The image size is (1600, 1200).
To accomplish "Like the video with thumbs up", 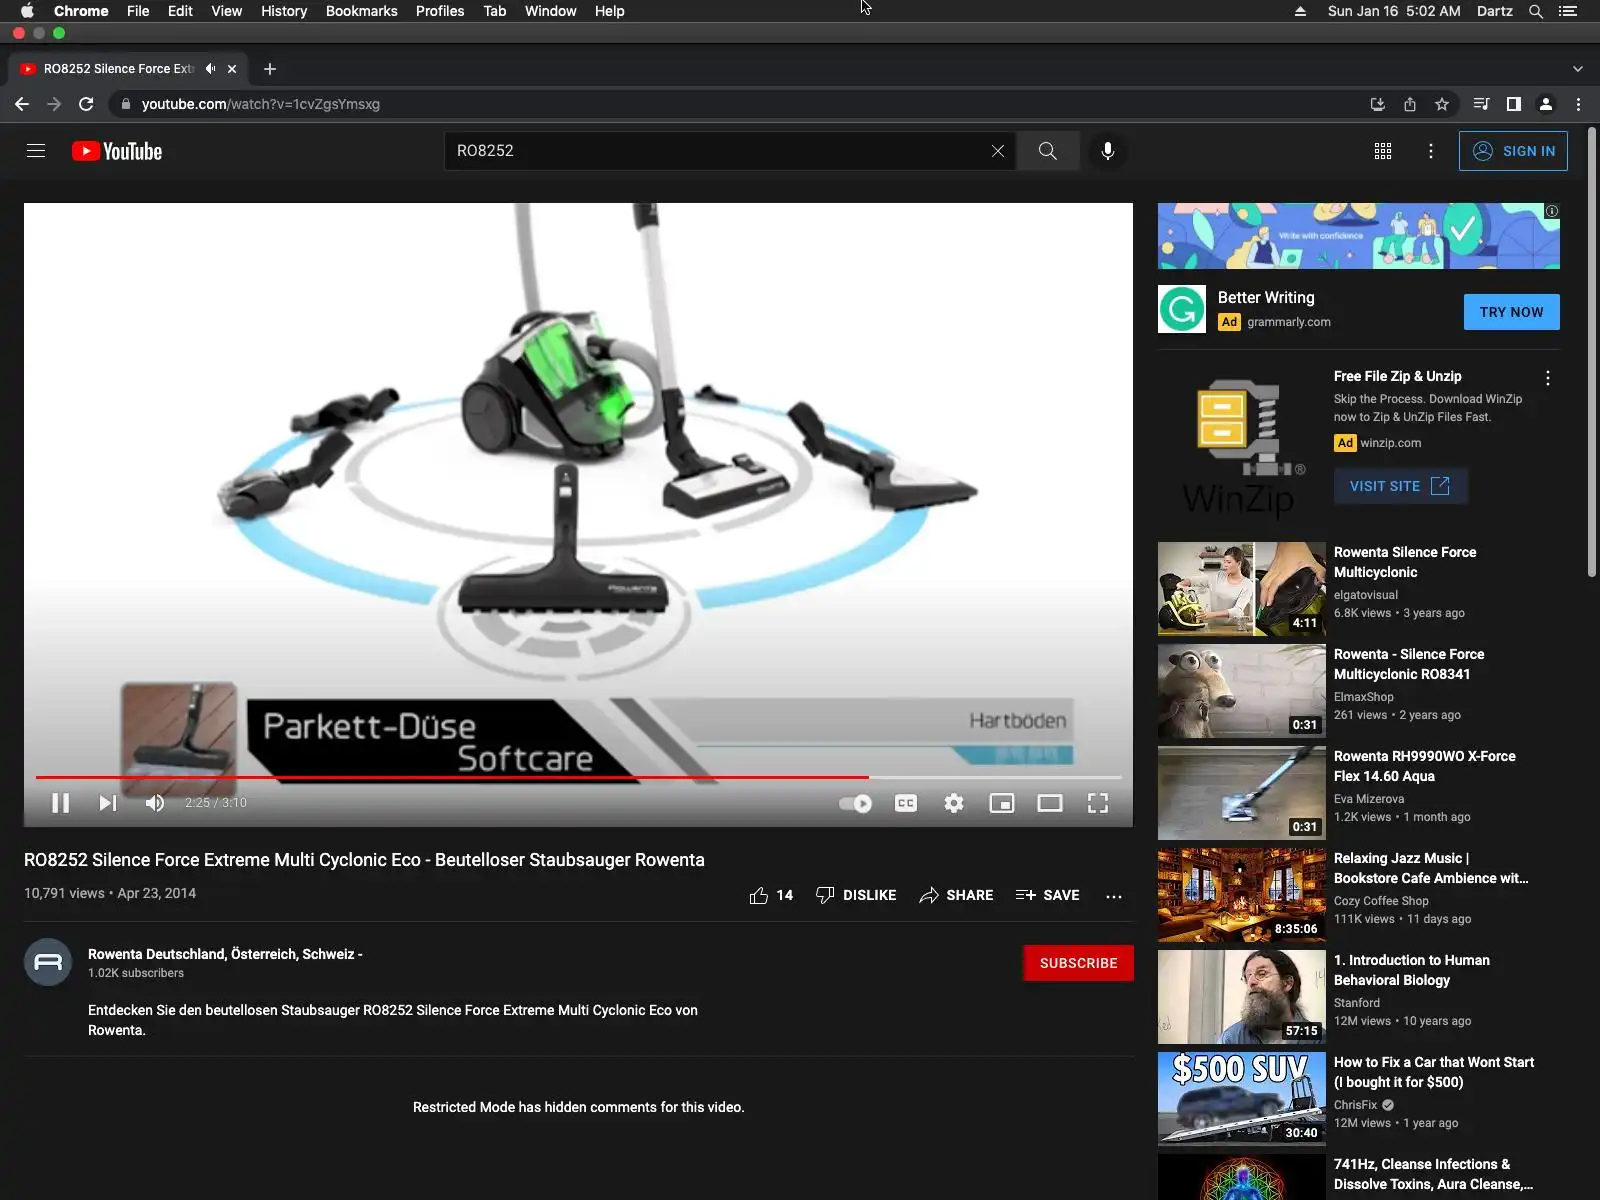I will 771,895.
